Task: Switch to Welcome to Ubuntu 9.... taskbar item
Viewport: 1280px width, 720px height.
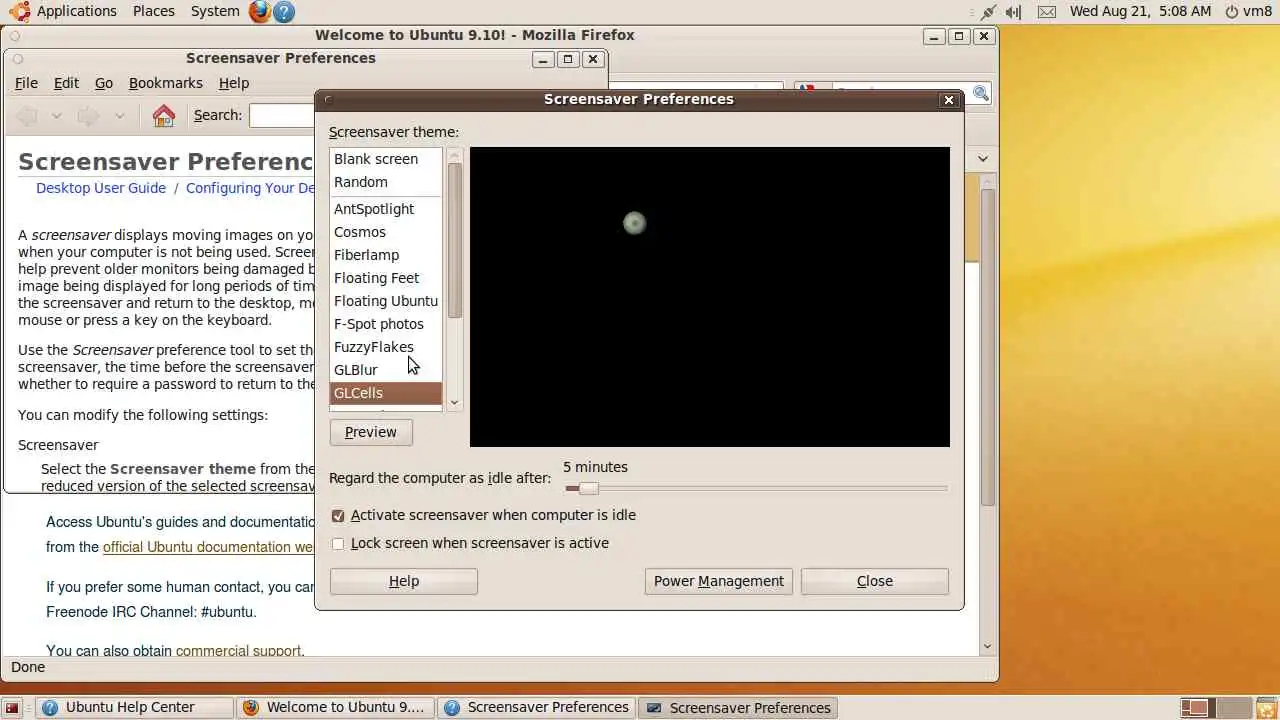Action: [336, 708]
